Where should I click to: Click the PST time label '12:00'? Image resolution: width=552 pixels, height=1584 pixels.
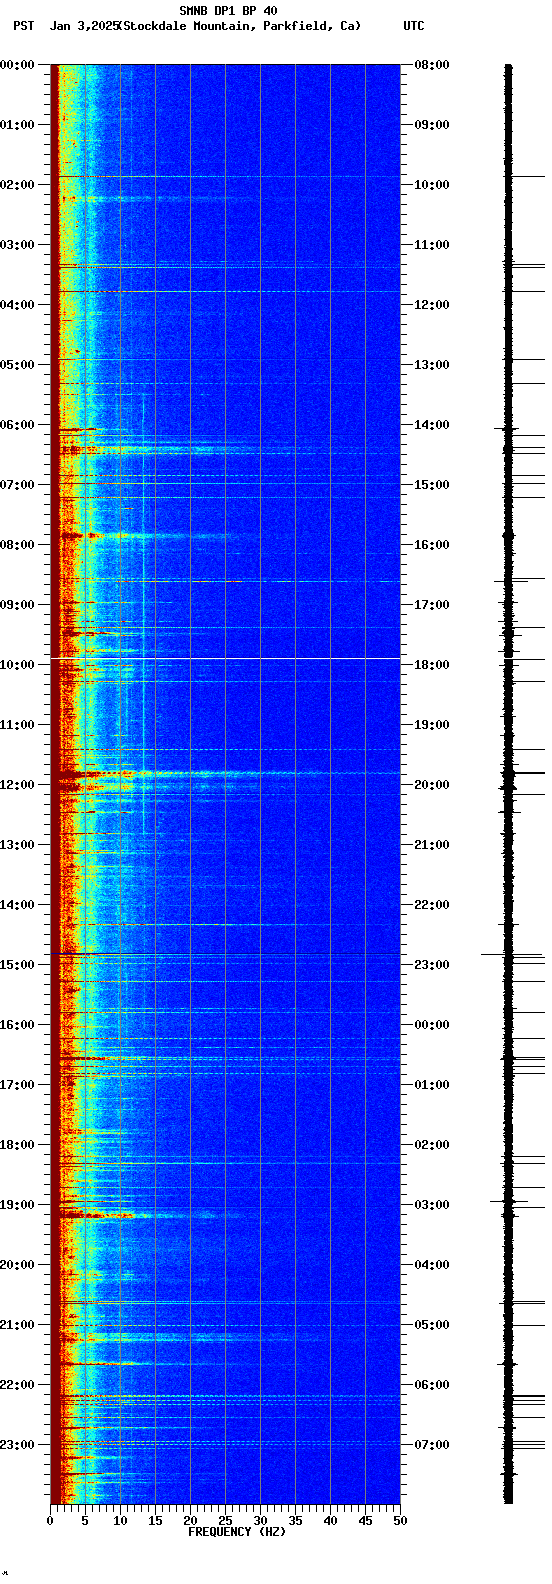click(x=18, y=785)
